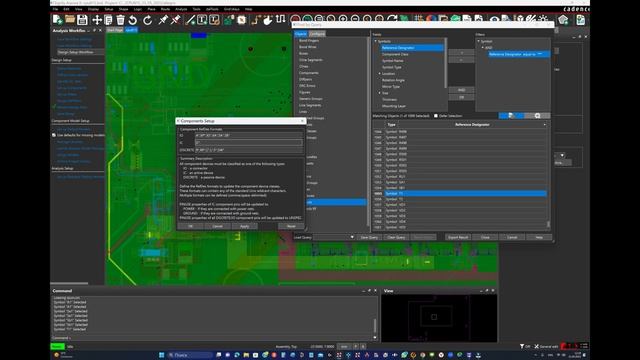Open the Used Query dropdown
The width and height of the screenshot is (640, 360).
click(x=334, y=237)
